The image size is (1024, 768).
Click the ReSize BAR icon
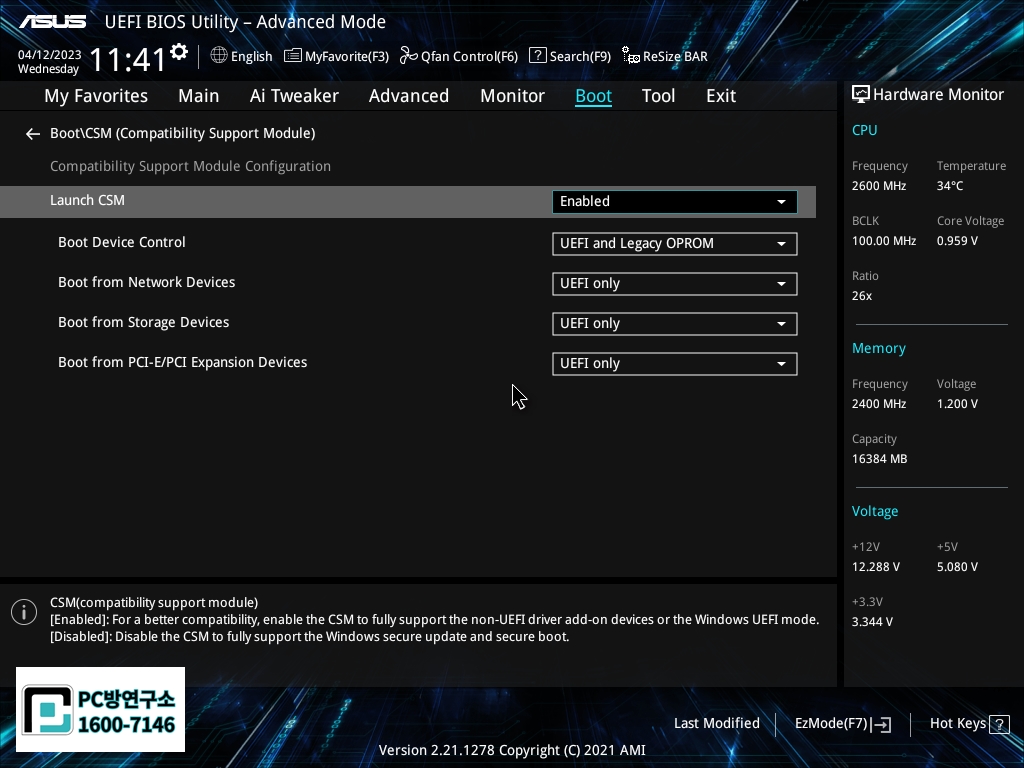coord(631,56)
